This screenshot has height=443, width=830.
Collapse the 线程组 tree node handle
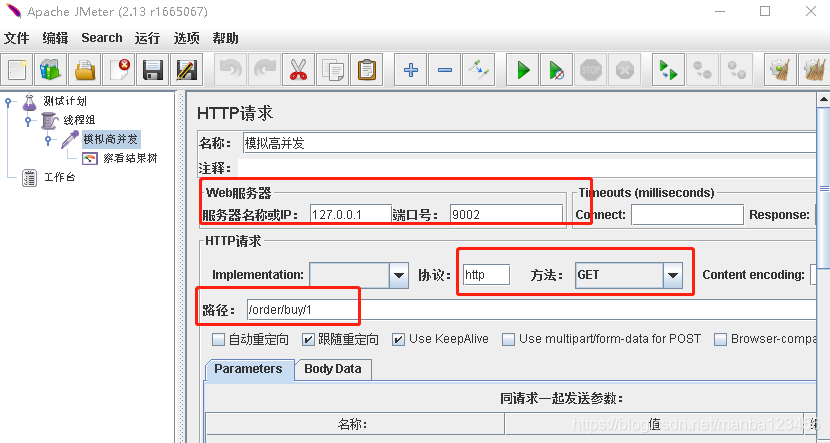coord(29,121)
